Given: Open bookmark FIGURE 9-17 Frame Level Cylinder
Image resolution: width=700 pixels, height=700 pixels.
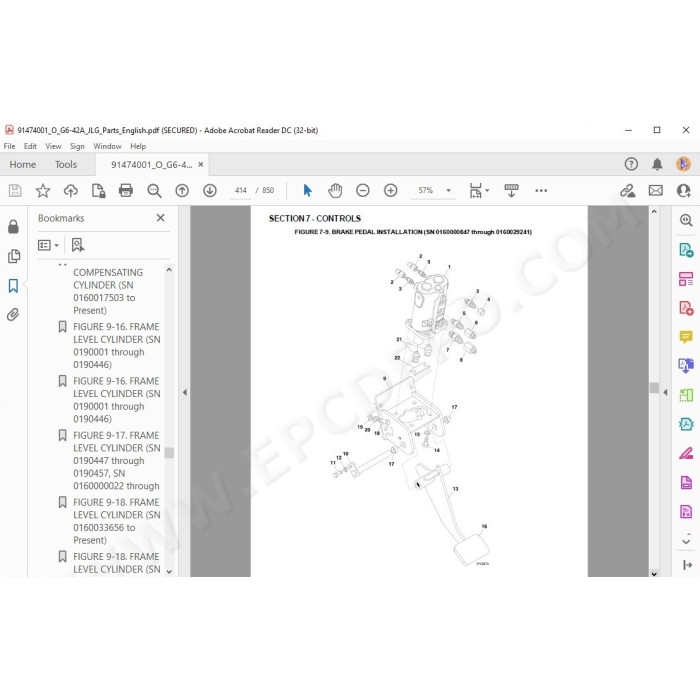Looking at the screenshot, I should pos(117,461).
